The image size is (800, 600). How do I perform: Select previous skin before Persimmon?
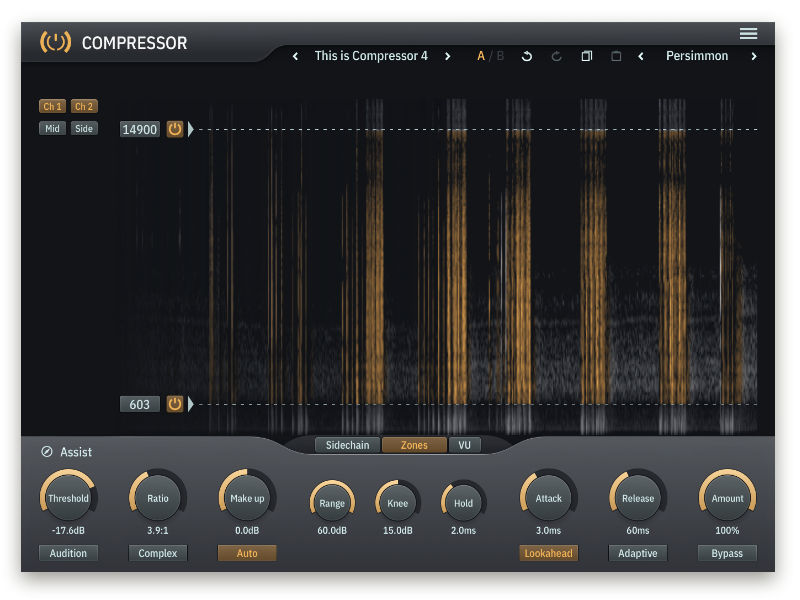point(641,56)
